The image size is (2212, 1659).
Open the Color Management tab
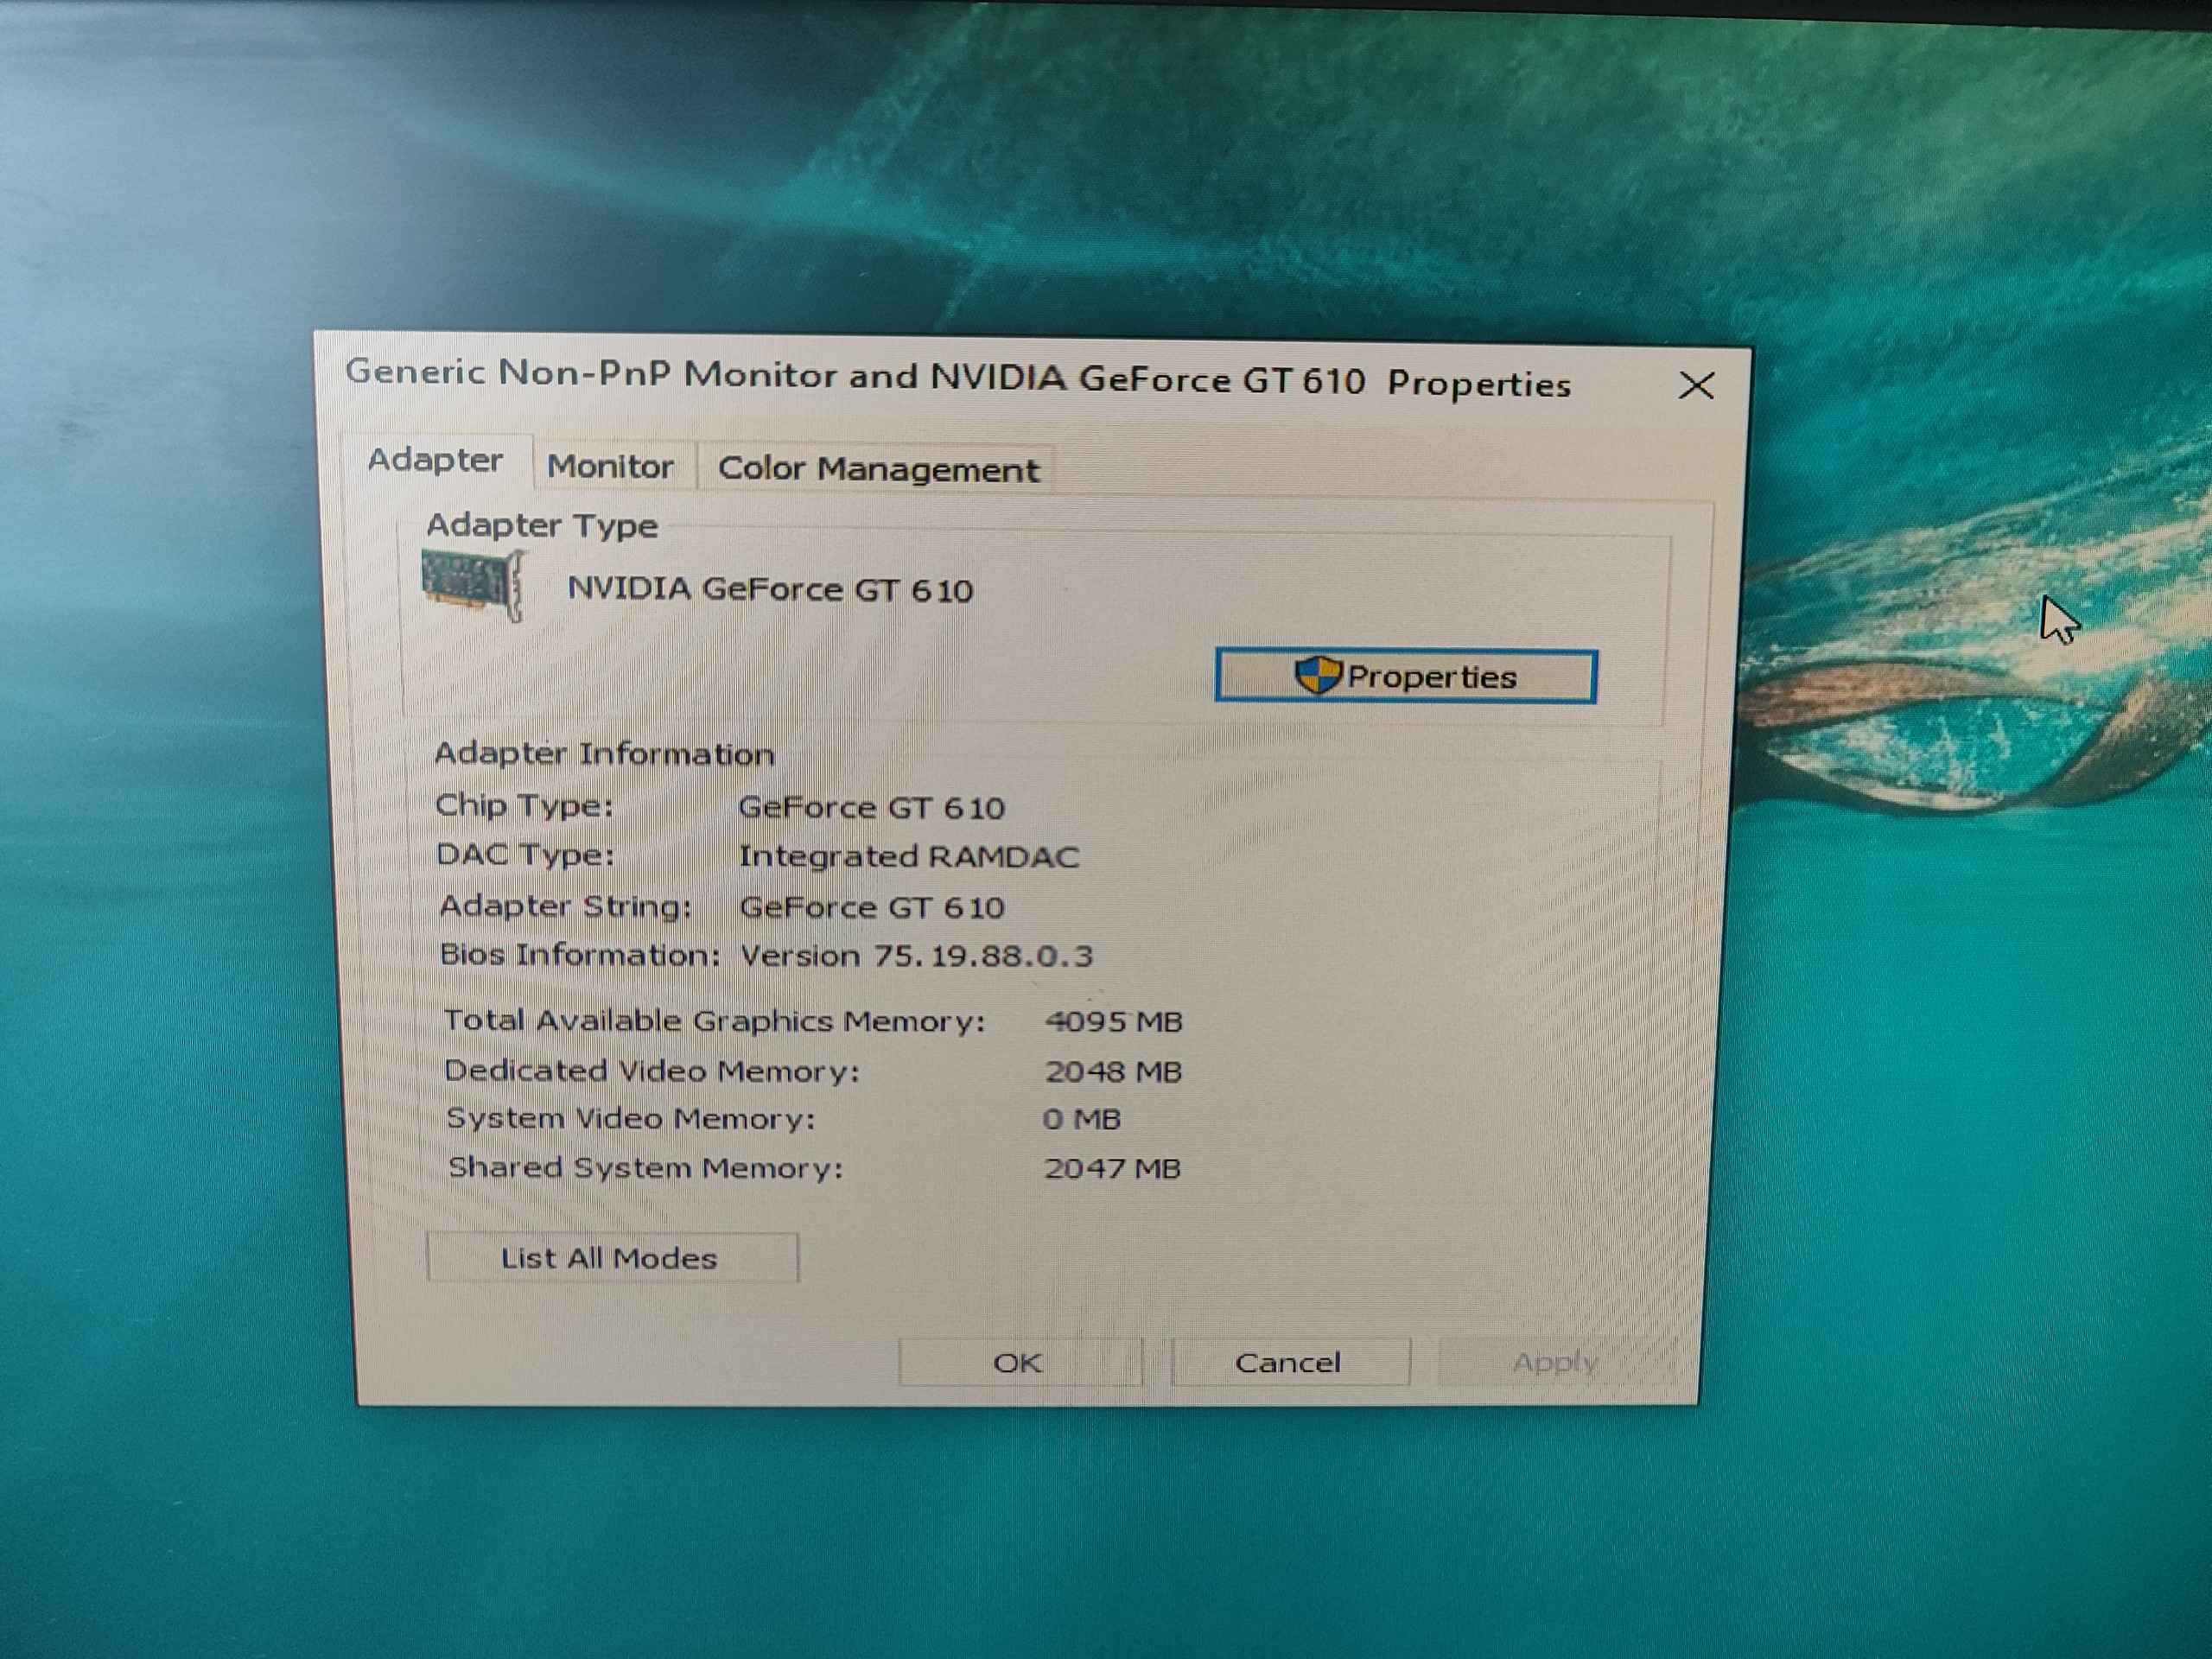click(x=878, y=469)
